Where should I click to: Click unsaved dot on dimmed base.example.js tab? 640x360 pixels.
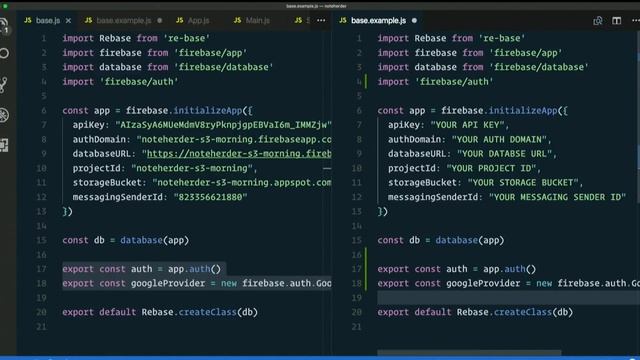(160, 20)
